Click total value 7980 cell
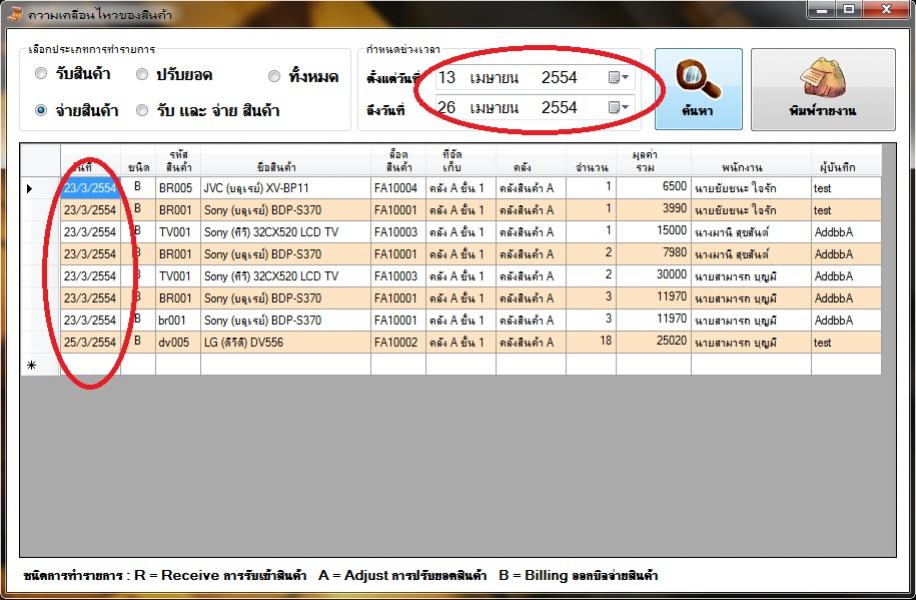 pyautogui.click(x=654, y=254)
